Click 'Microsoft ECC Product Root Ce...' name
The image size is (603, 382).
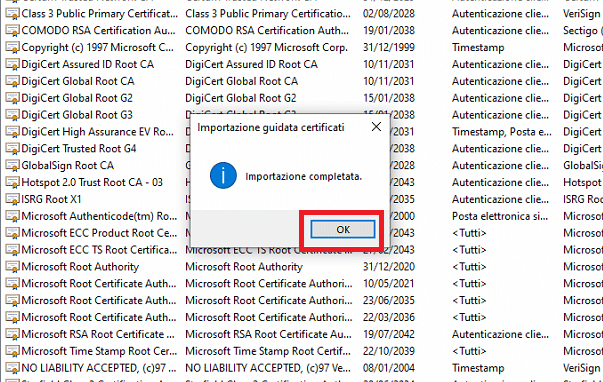coord(99,233)
